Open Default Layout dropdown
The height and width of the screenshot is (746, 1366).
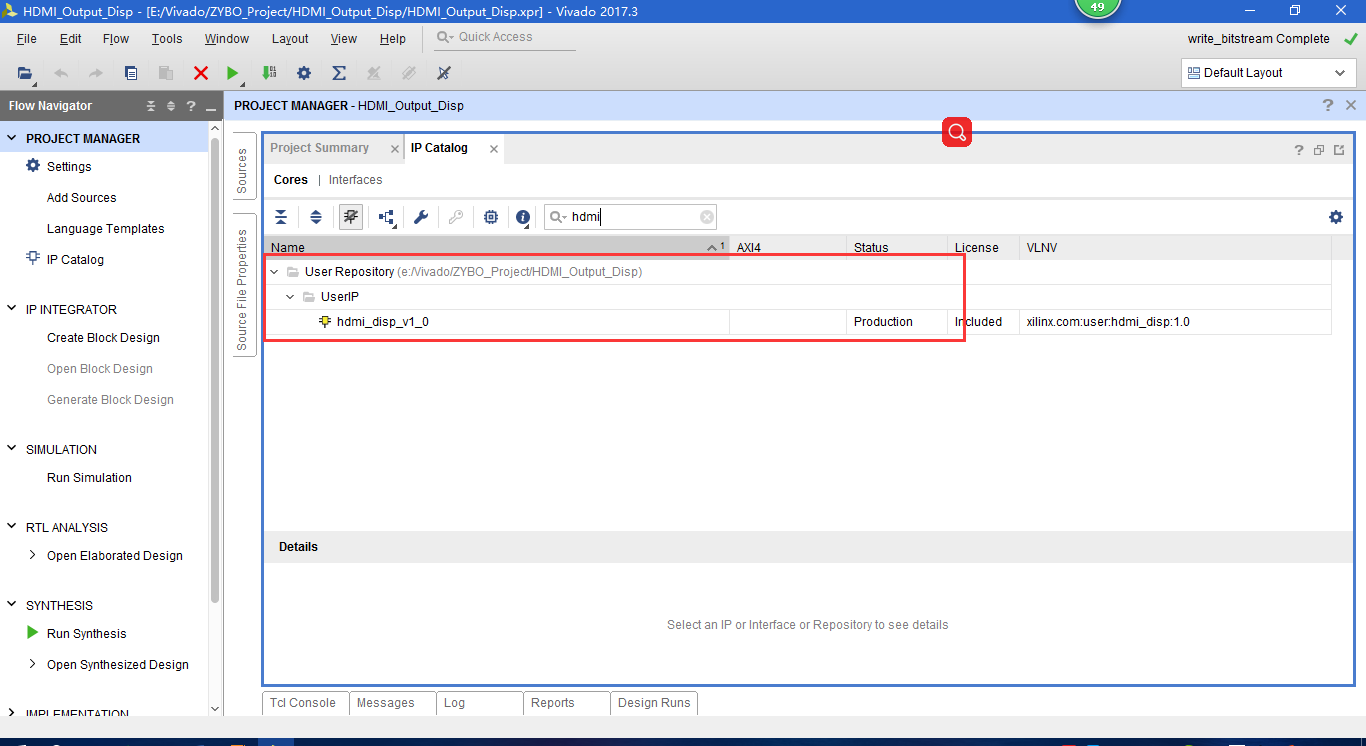(x=1268, y=73)
